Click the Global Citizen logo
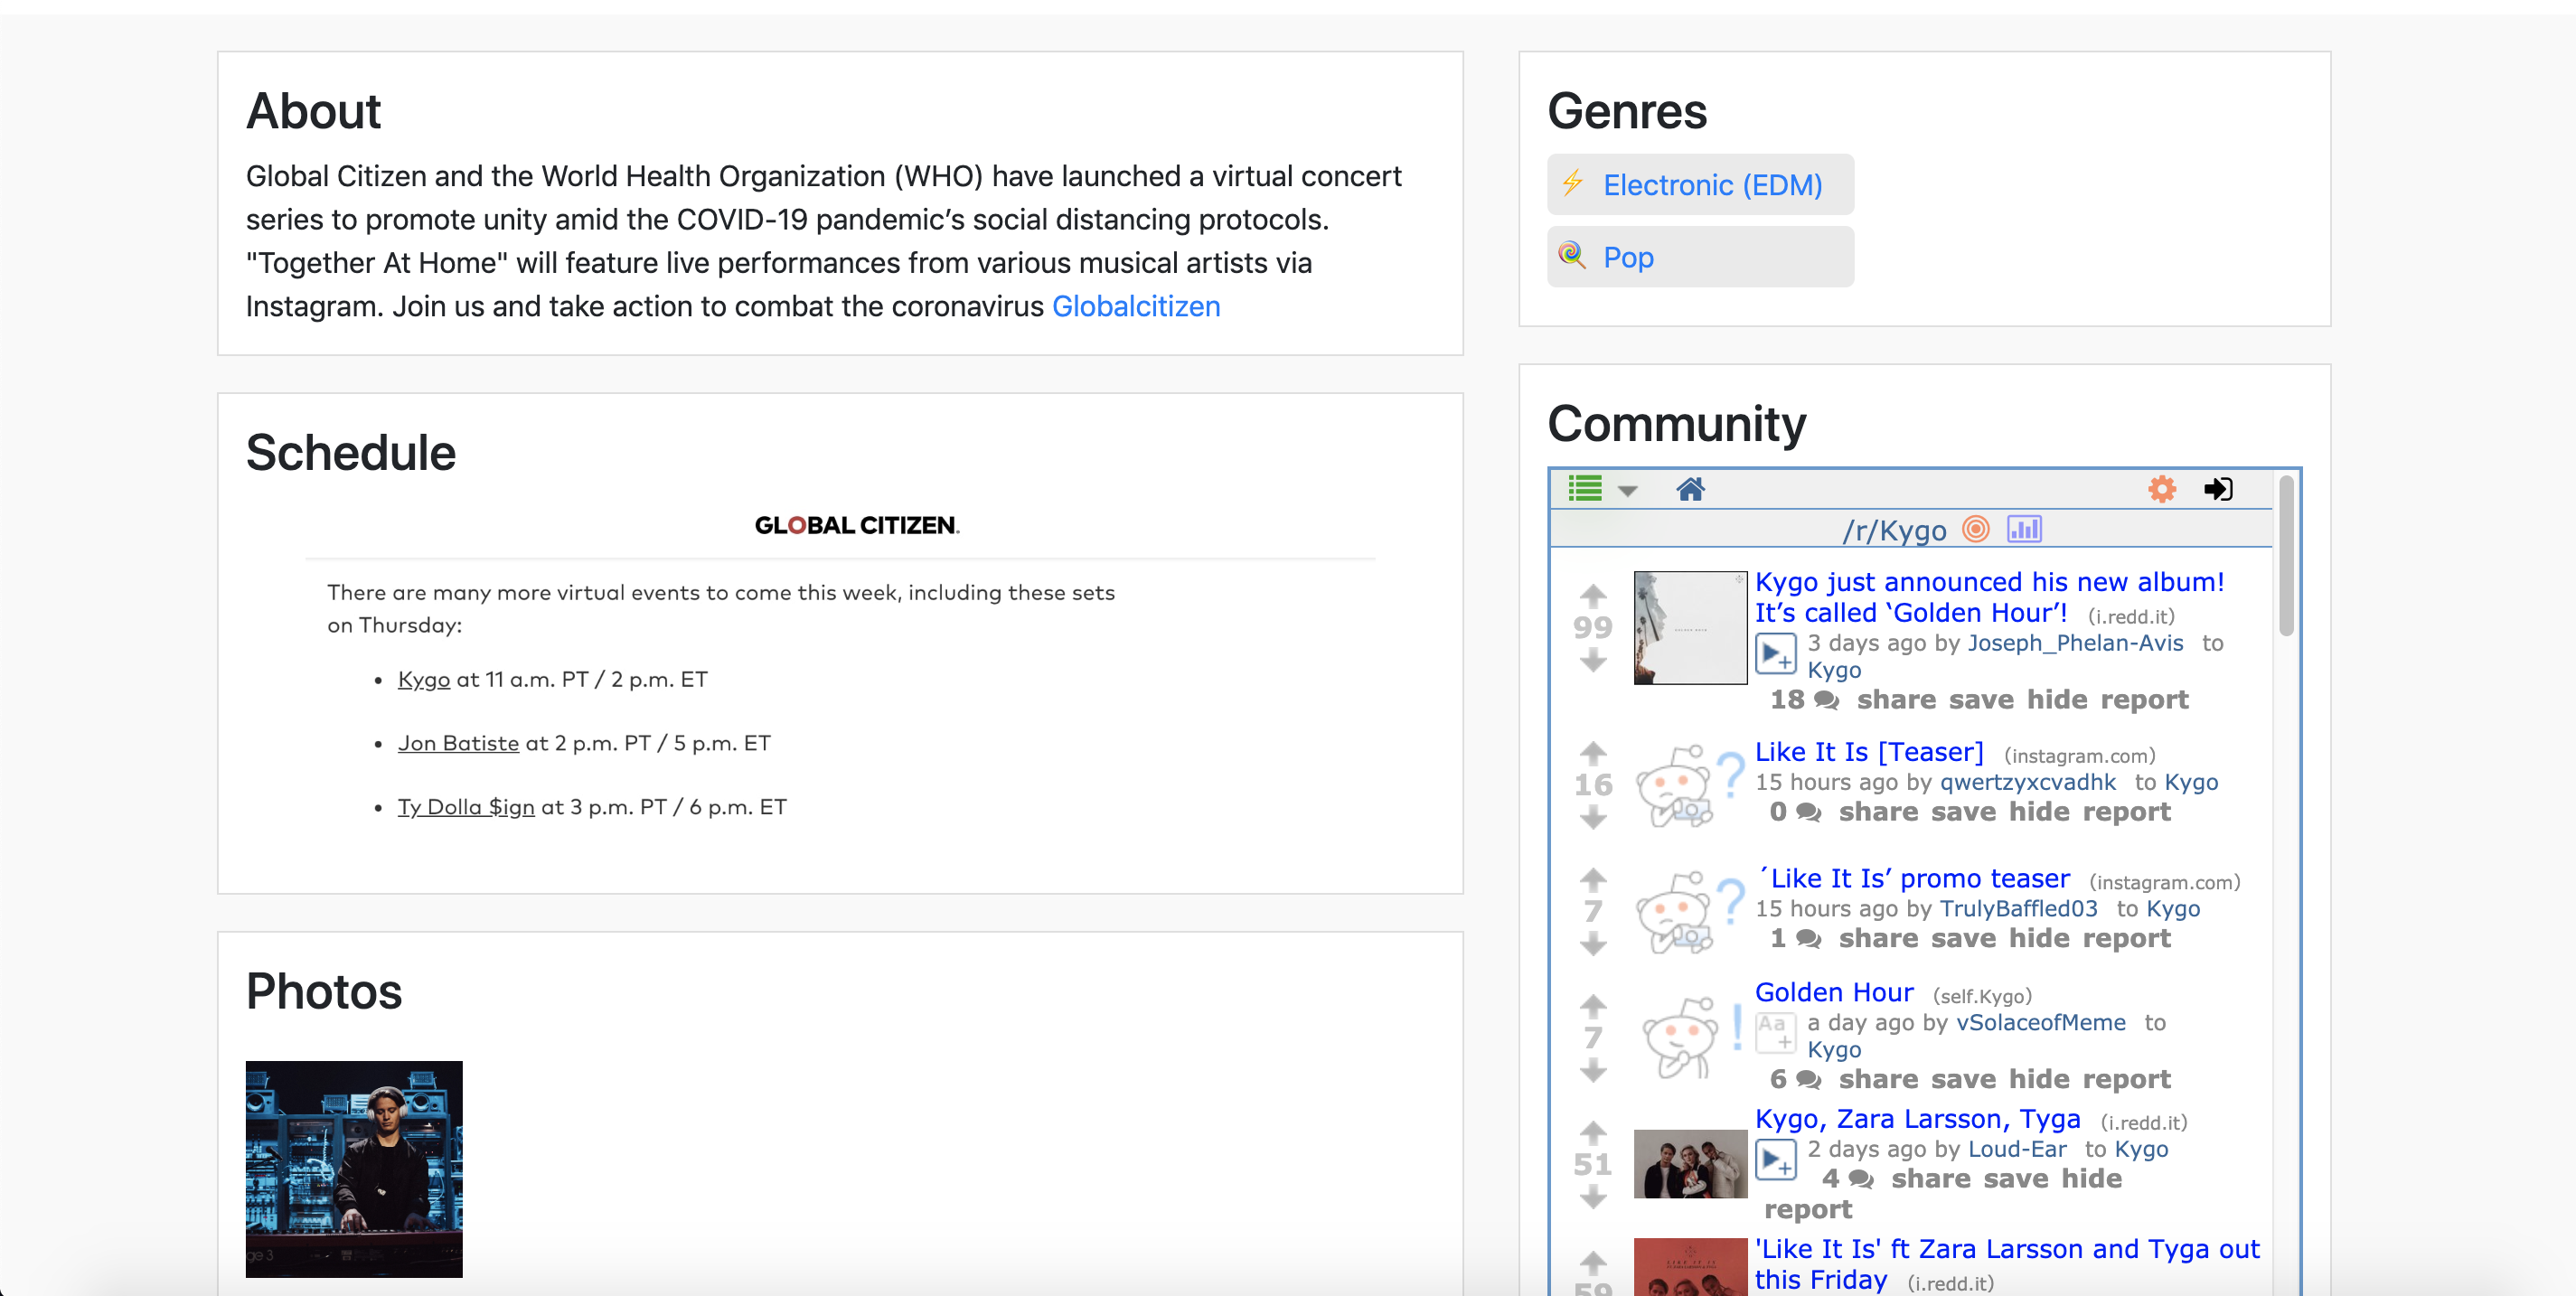Image resolution: width=2576 pixels, height=1296 pixels. 857,525
